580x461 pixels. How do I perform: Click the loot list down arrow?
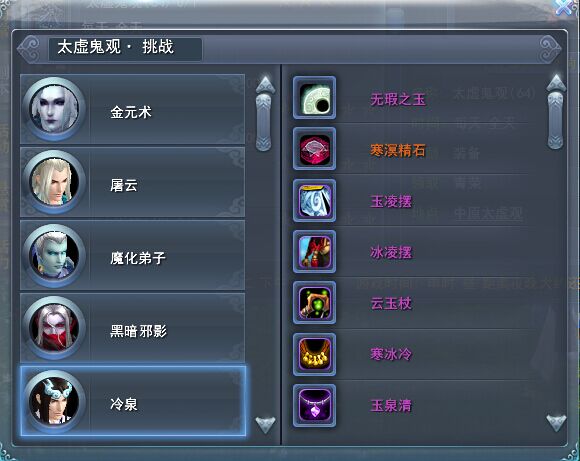(x=556, y=423)
